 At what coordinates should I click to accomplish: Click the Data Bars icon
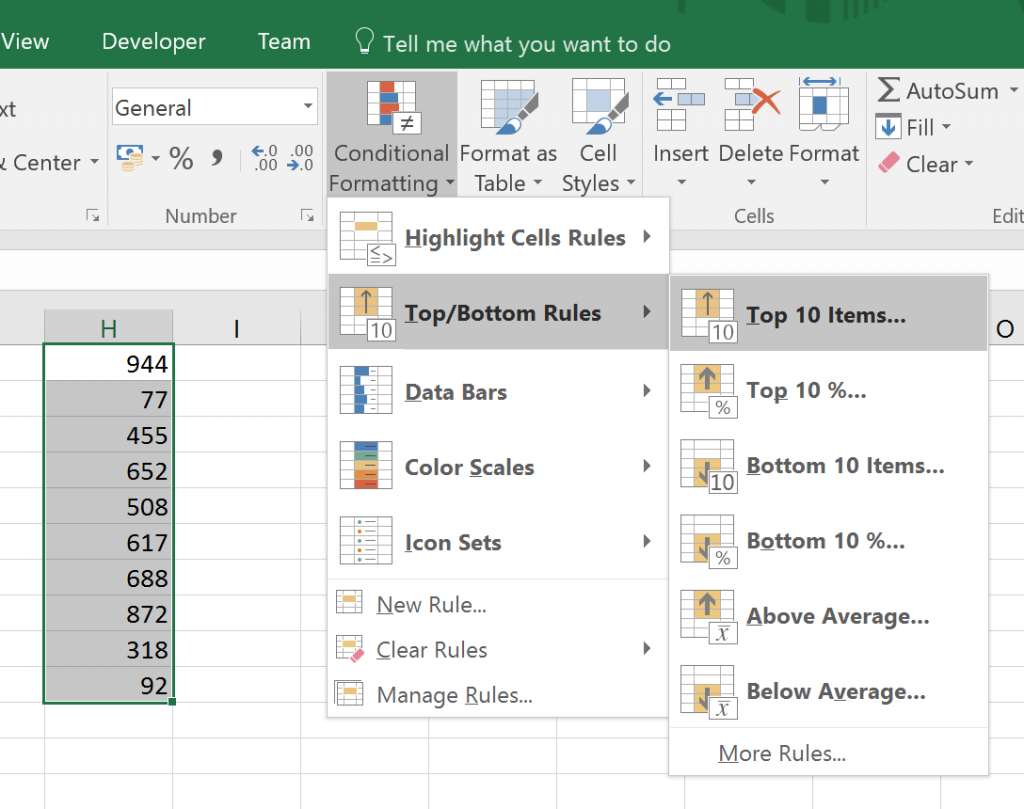(366, 390)
